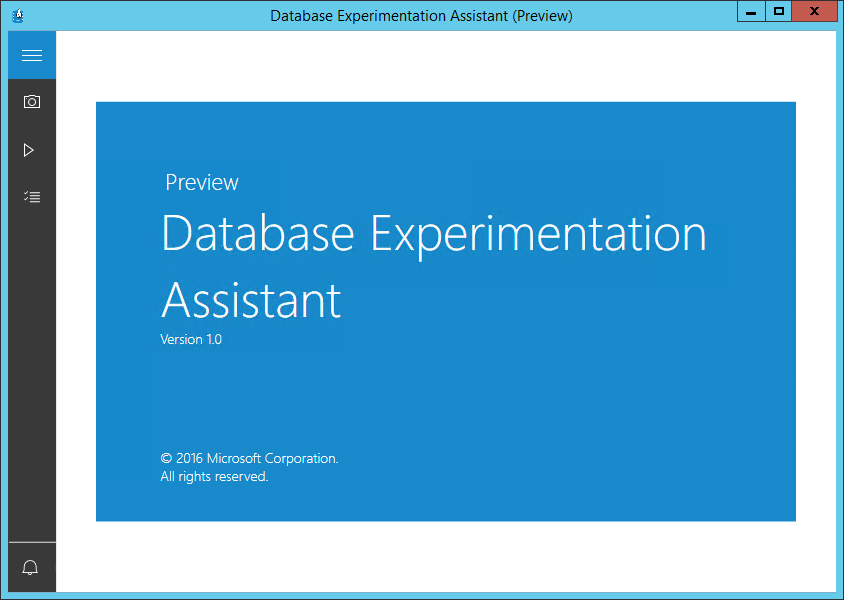The image size is (844, 600).
Task: Select the play Replay trace icon
Action: coord(29,150)
